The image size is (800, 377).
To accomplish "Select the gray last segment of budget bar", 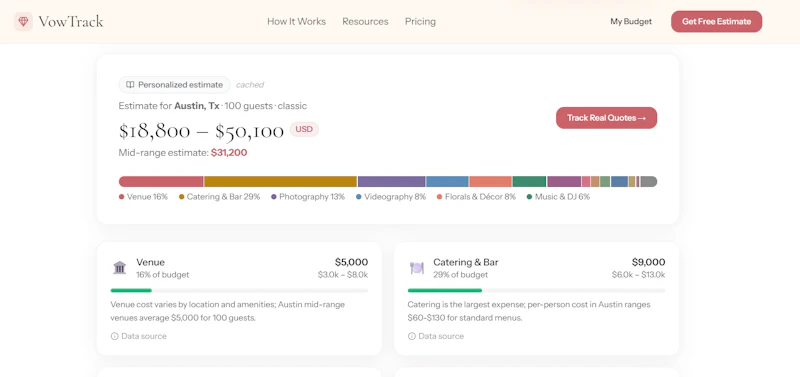I will (649, 182).
